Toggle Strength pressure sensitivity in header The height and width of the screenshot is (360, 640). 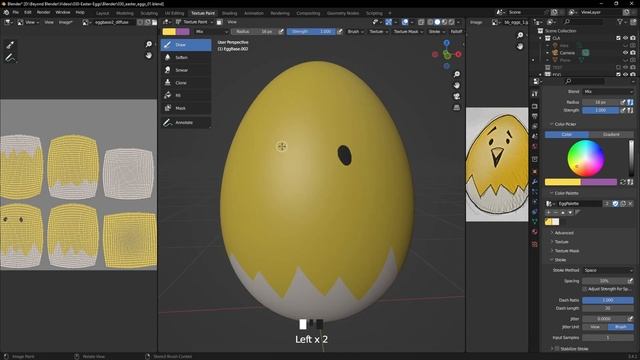(x=340, y=31)
